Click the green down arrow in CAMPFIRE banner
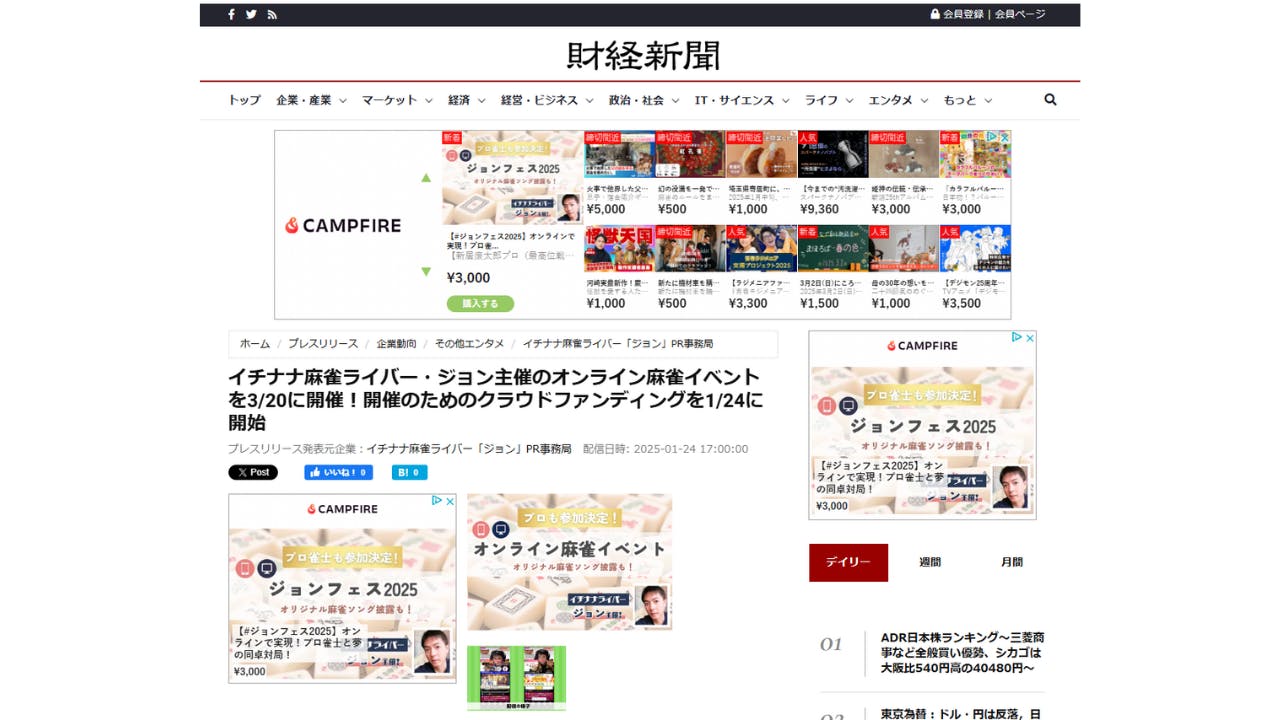Viewport: 1280px width, 720px height. [426, 271]
